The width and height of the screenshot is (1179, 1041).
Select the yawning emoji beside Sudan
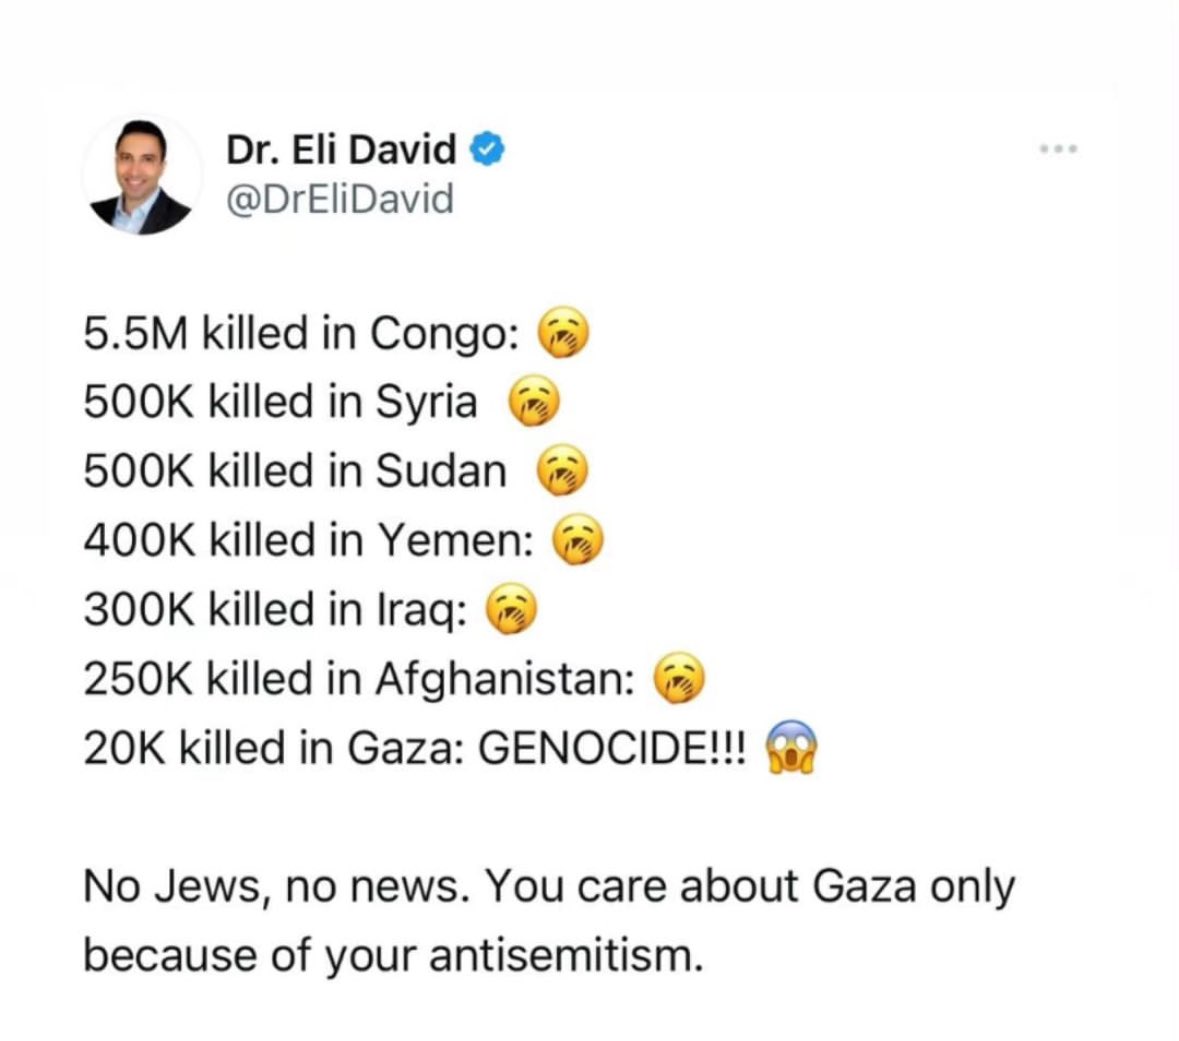point(562,470)
